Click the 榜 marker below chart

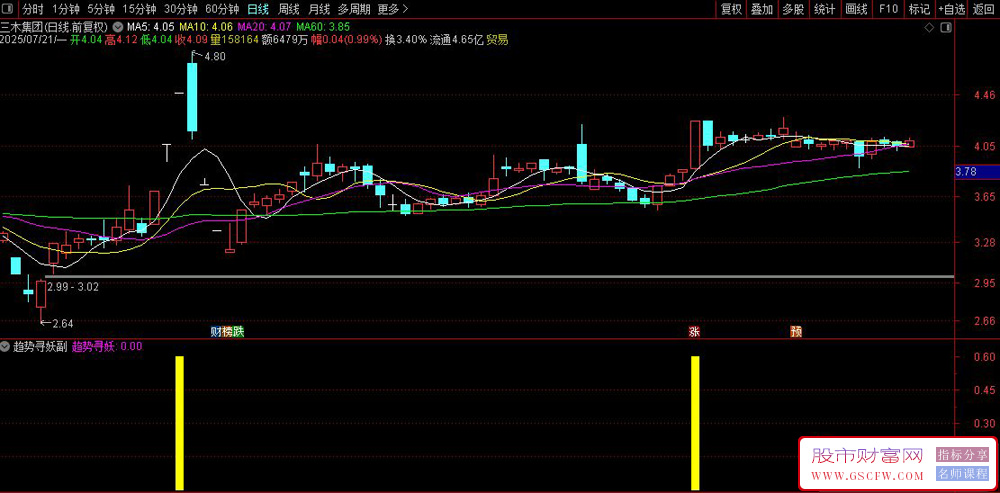click(227, 332)
